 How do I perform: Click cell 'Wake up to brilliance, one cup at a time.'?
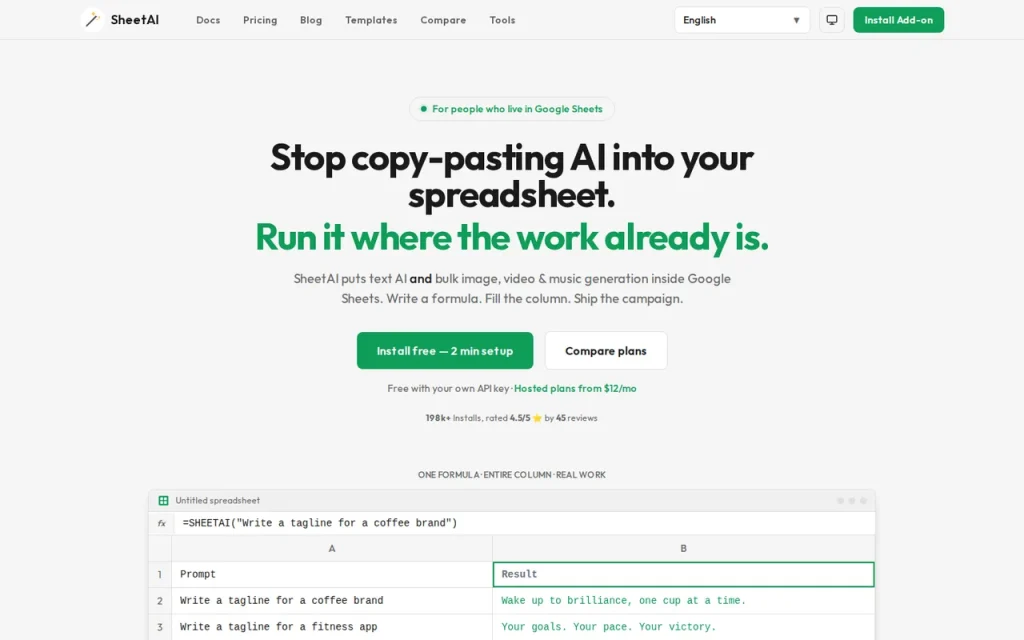tap(684, 601)
